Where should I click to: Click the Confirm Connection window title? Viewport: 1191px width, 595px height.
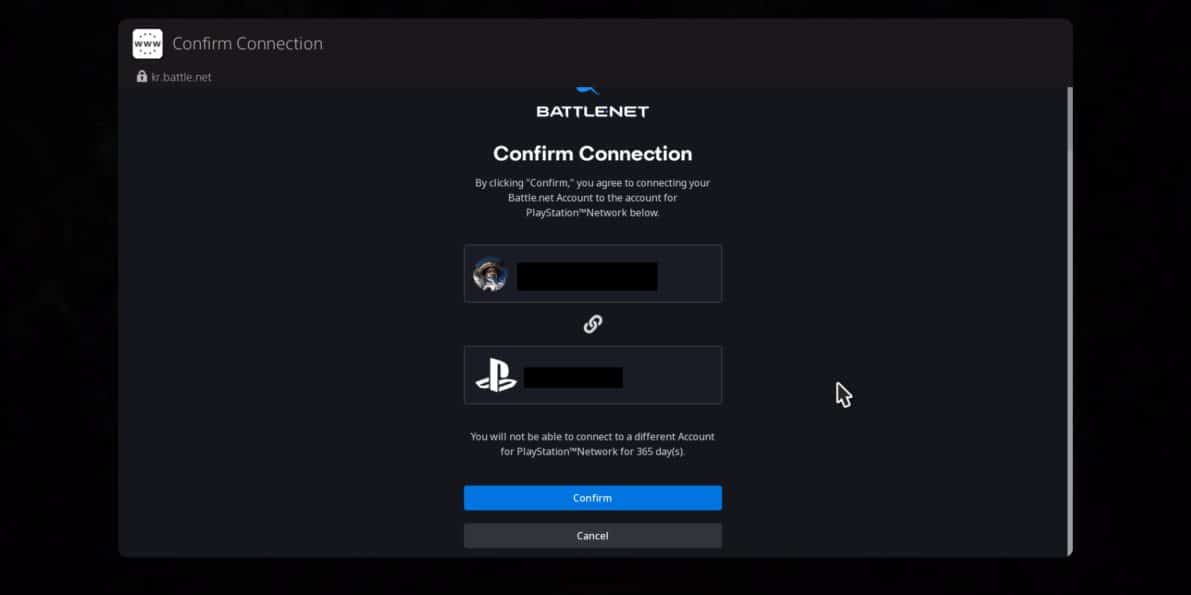pos(248,44)
